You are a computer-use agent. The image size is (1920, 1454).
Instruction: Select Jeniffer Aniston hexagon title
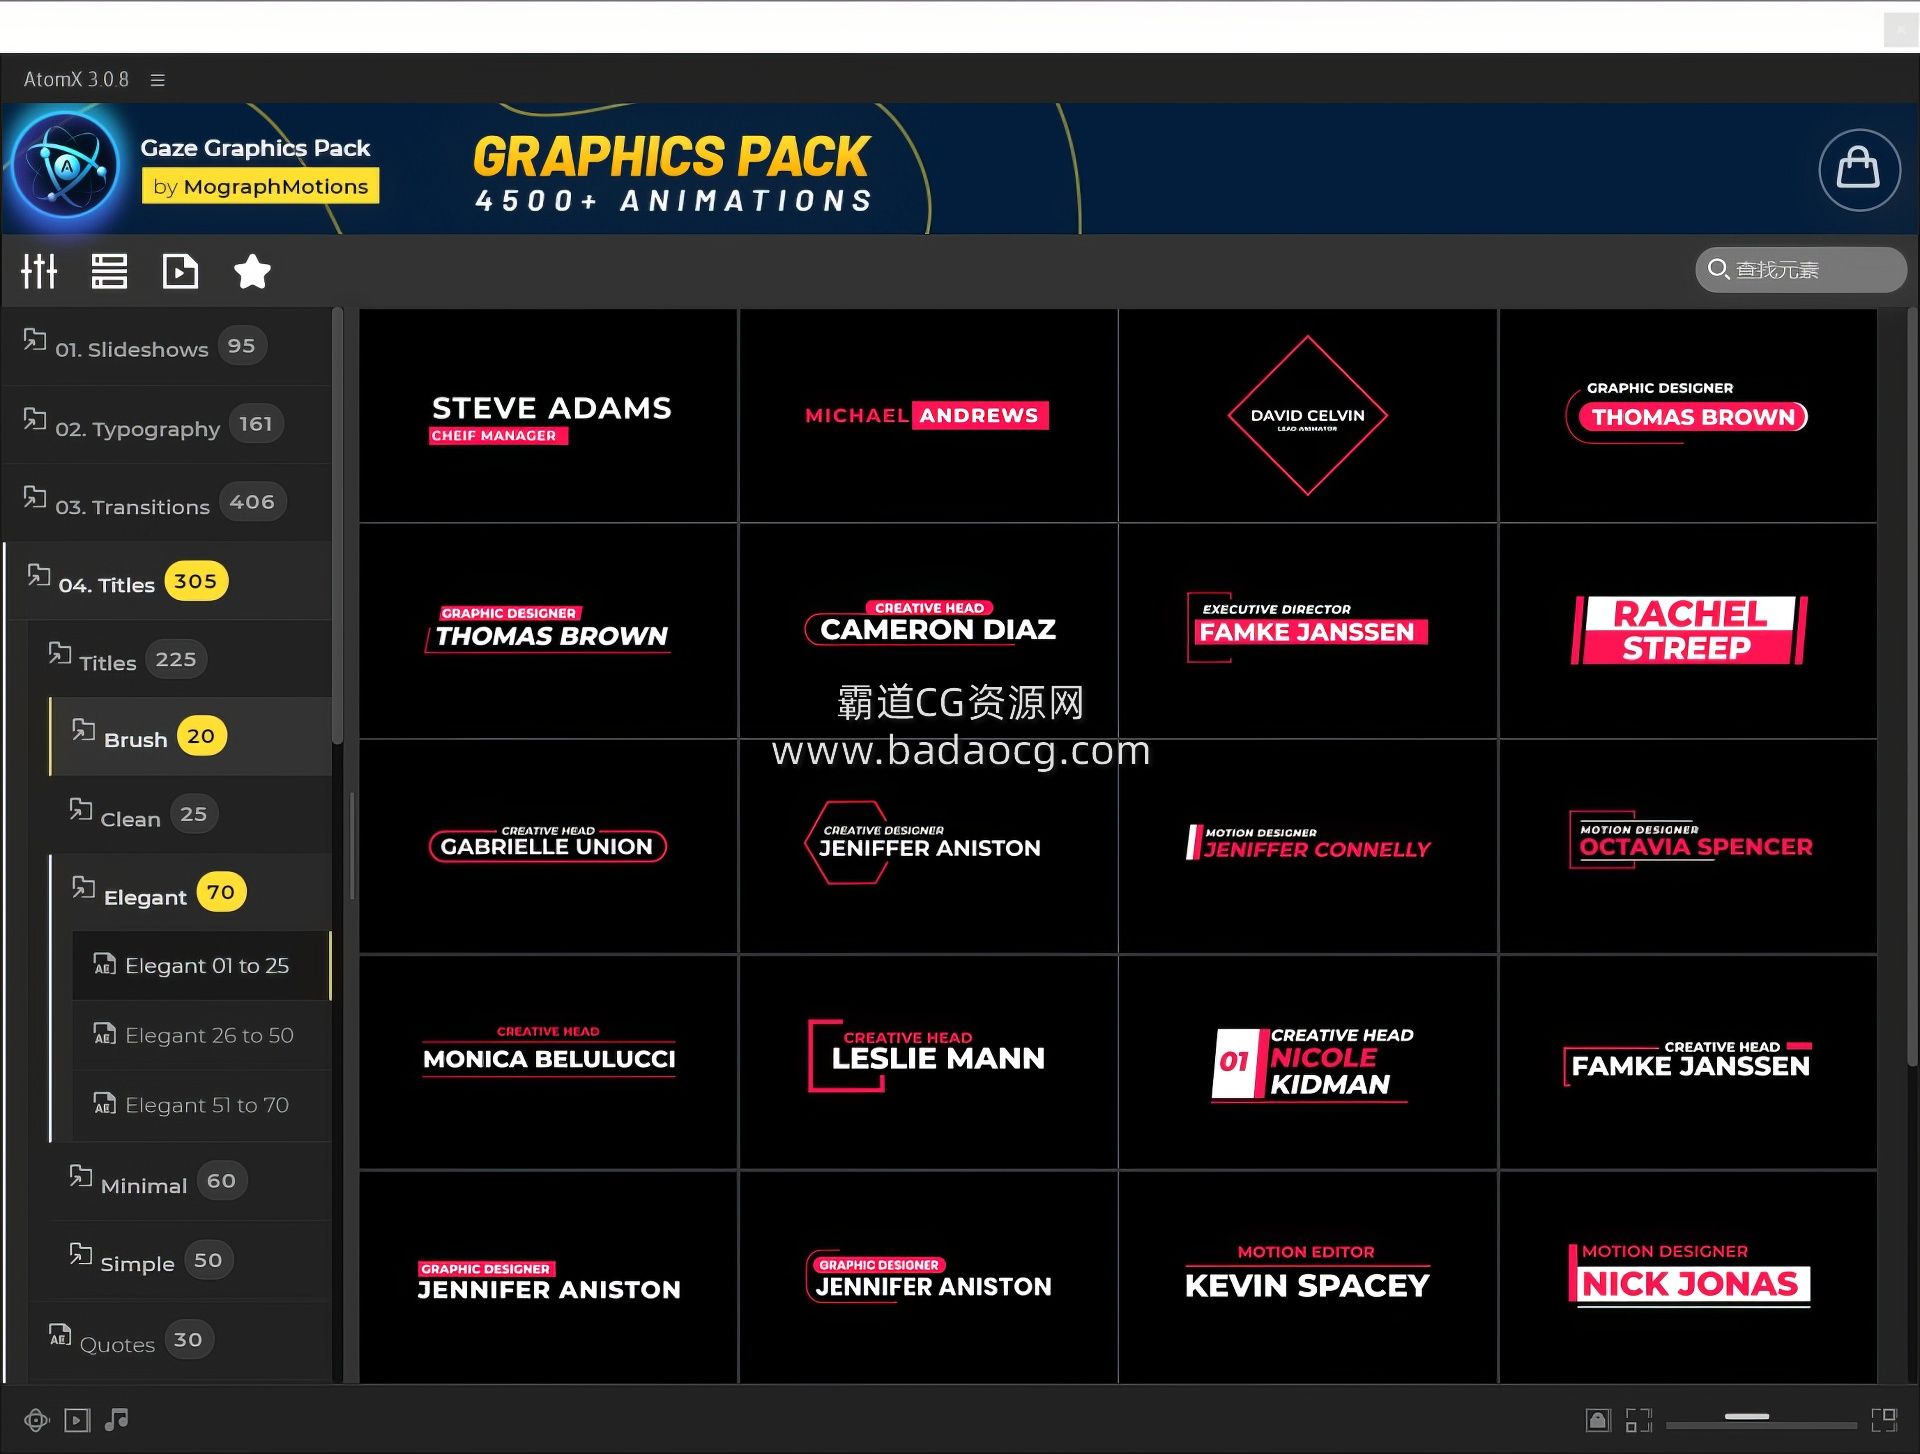pyautogui.click(x=928, y=847)
